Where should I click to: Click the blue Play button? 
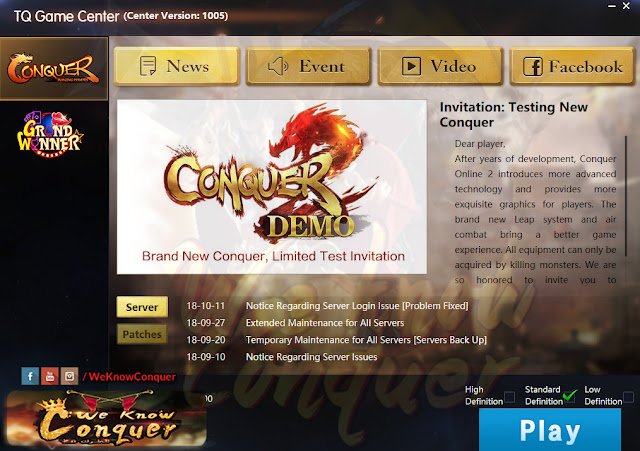(550, 430)
